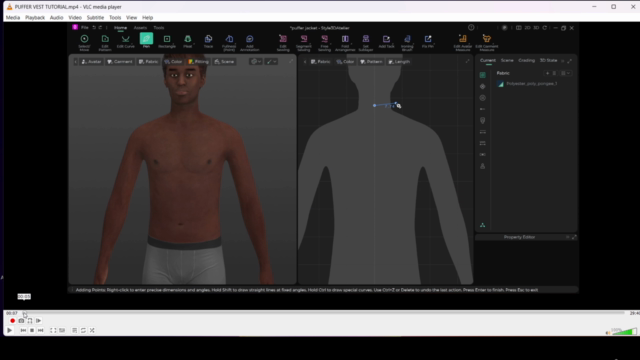
Task: Toggle the Avatar display button in 3D view
Action: coord(91,62)
